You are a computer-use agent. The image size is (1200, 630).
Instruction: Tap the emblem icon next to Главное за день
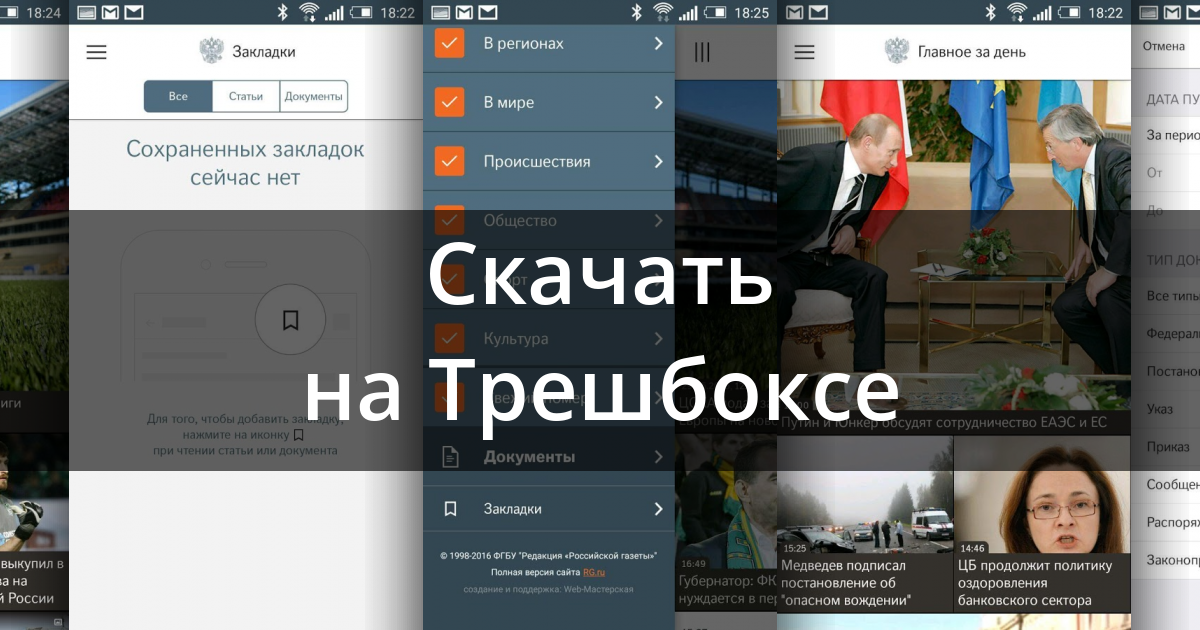point(897,51)
